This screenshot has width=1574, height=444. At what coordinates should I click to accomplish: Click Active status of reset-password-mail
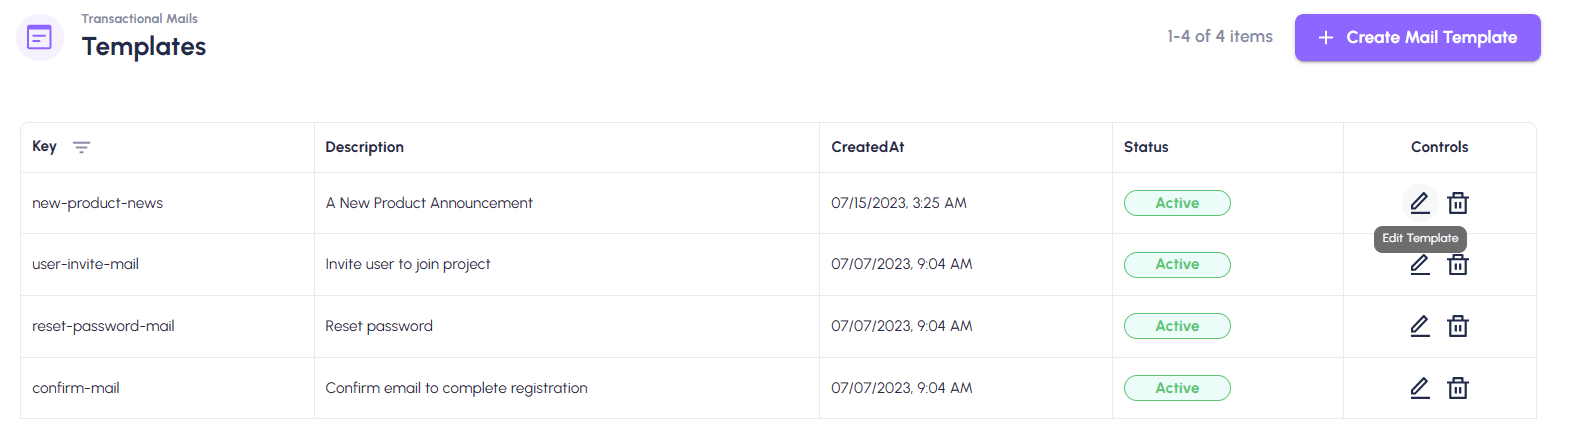pos(1177,326)
